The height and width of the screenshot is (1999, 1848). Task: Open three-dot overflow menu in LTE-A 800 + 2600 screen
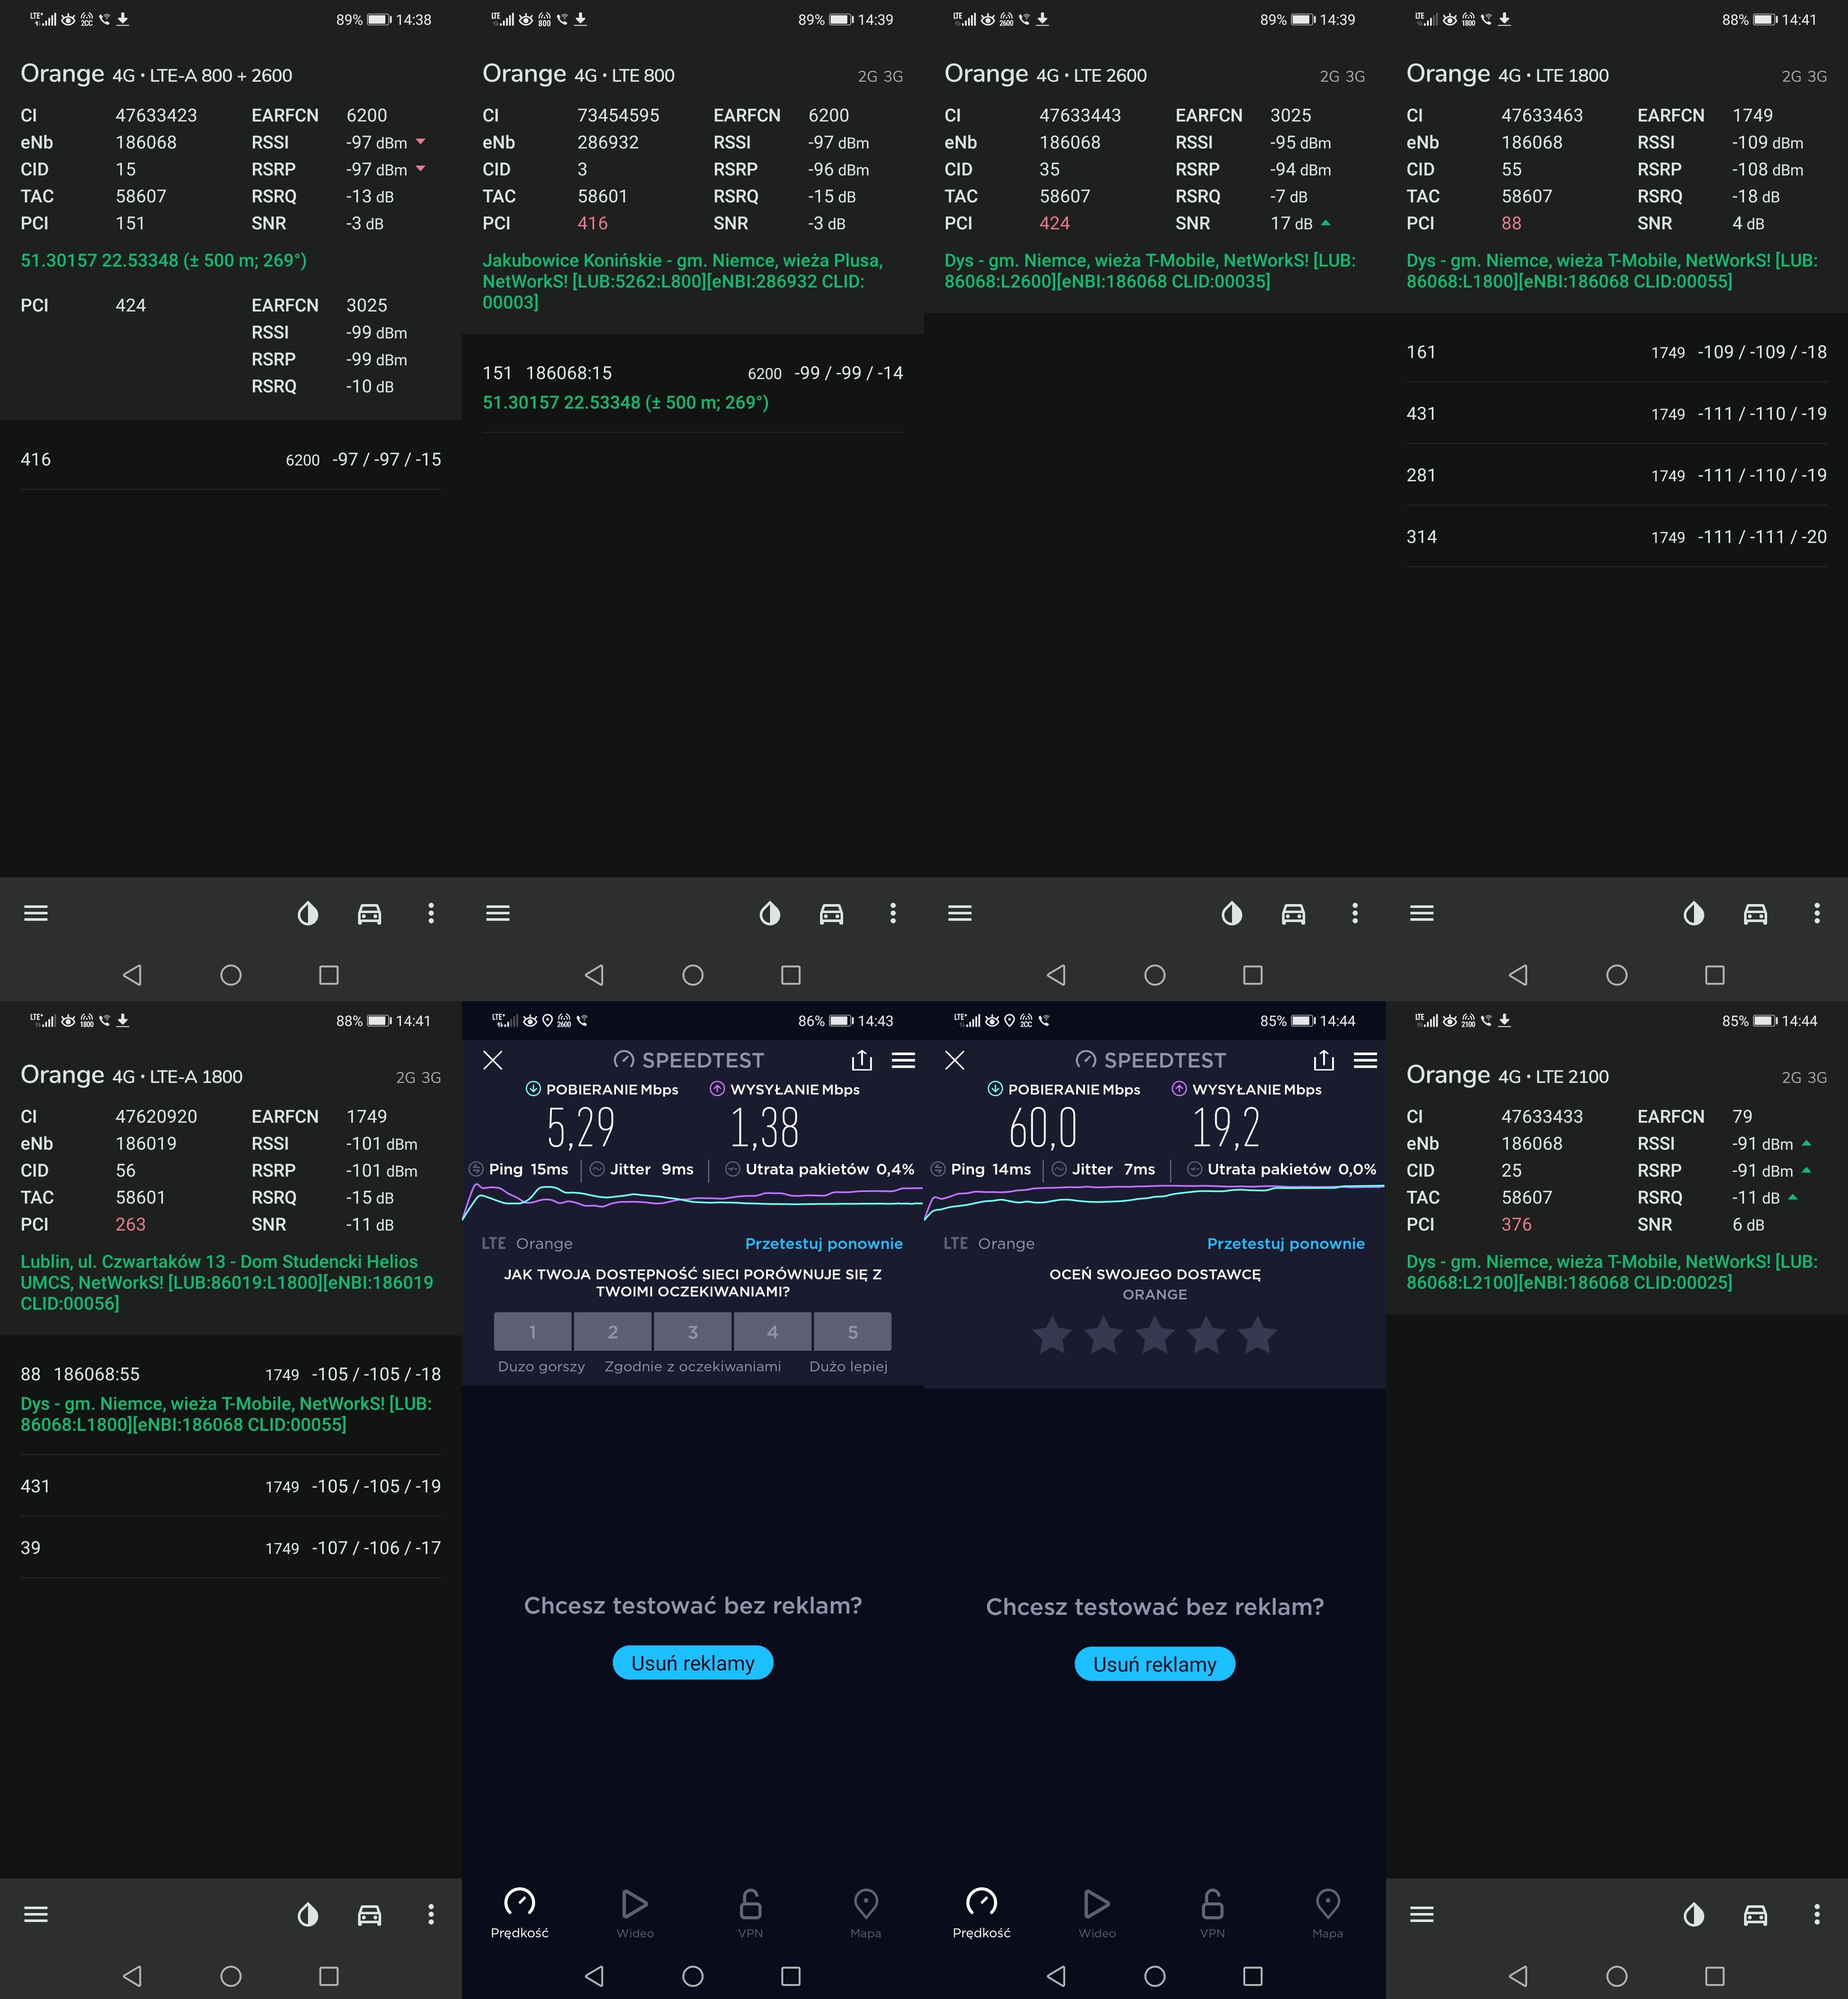coord(431,913)
